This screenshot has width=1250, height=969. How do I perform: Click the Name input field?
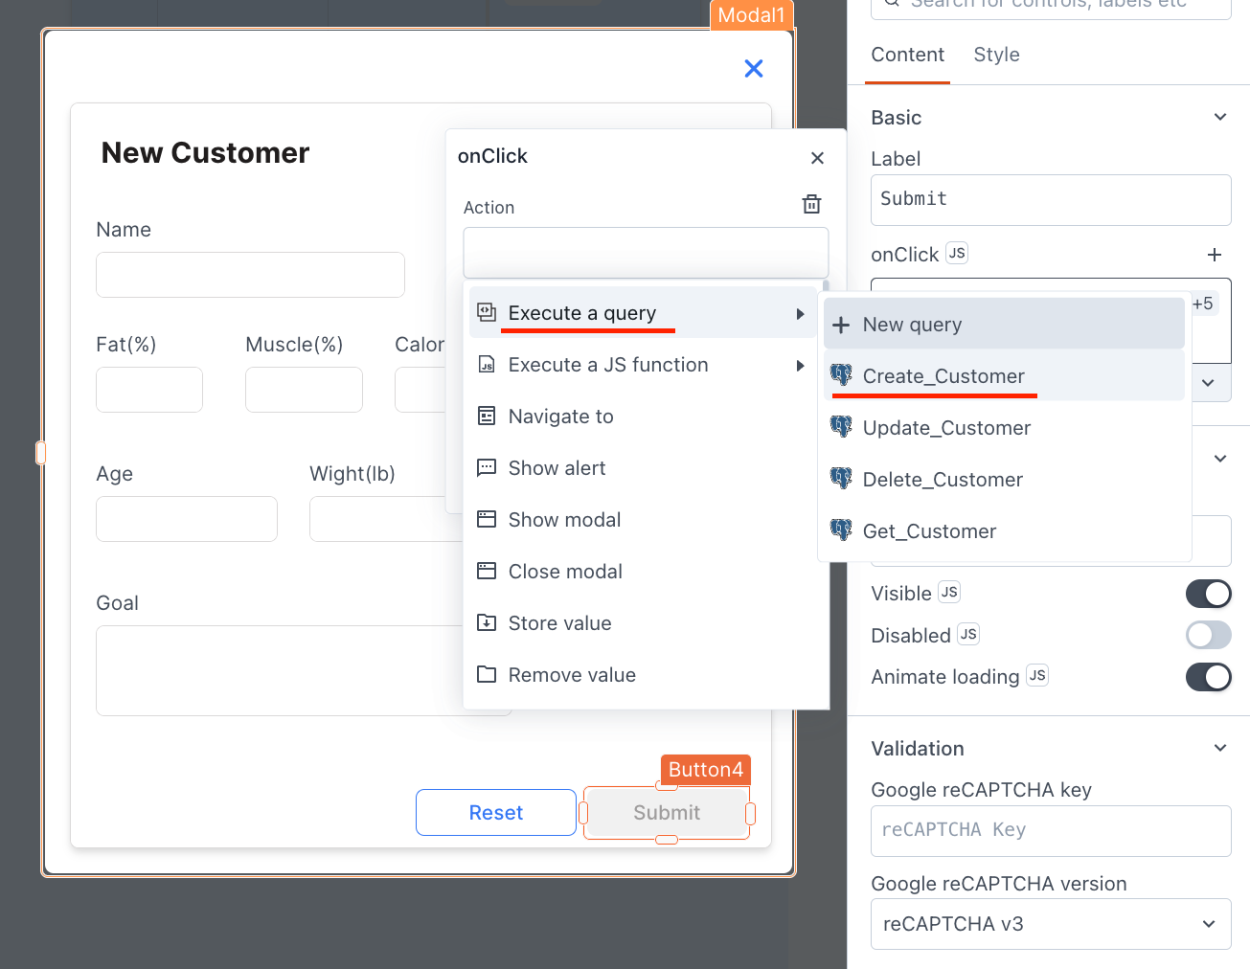(250, 275)
